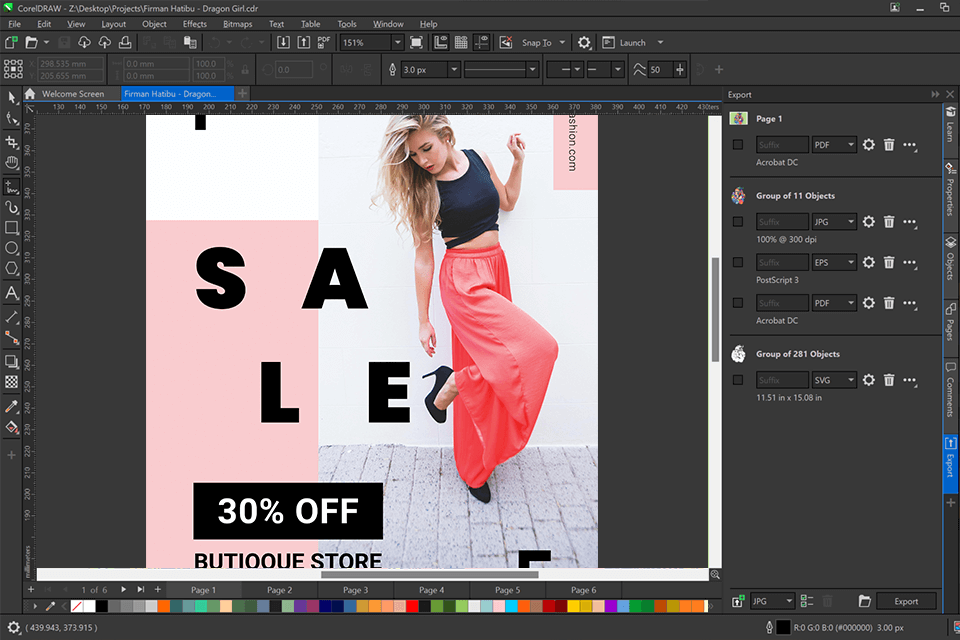Select the Parallel Dimension tool

pyautogui.click(x=12, y=317)
